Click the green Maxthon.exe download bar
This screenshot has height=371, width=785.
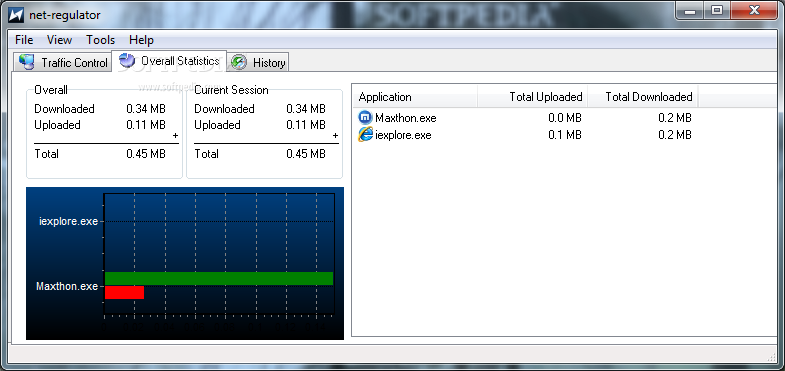[x=219, y=278]
